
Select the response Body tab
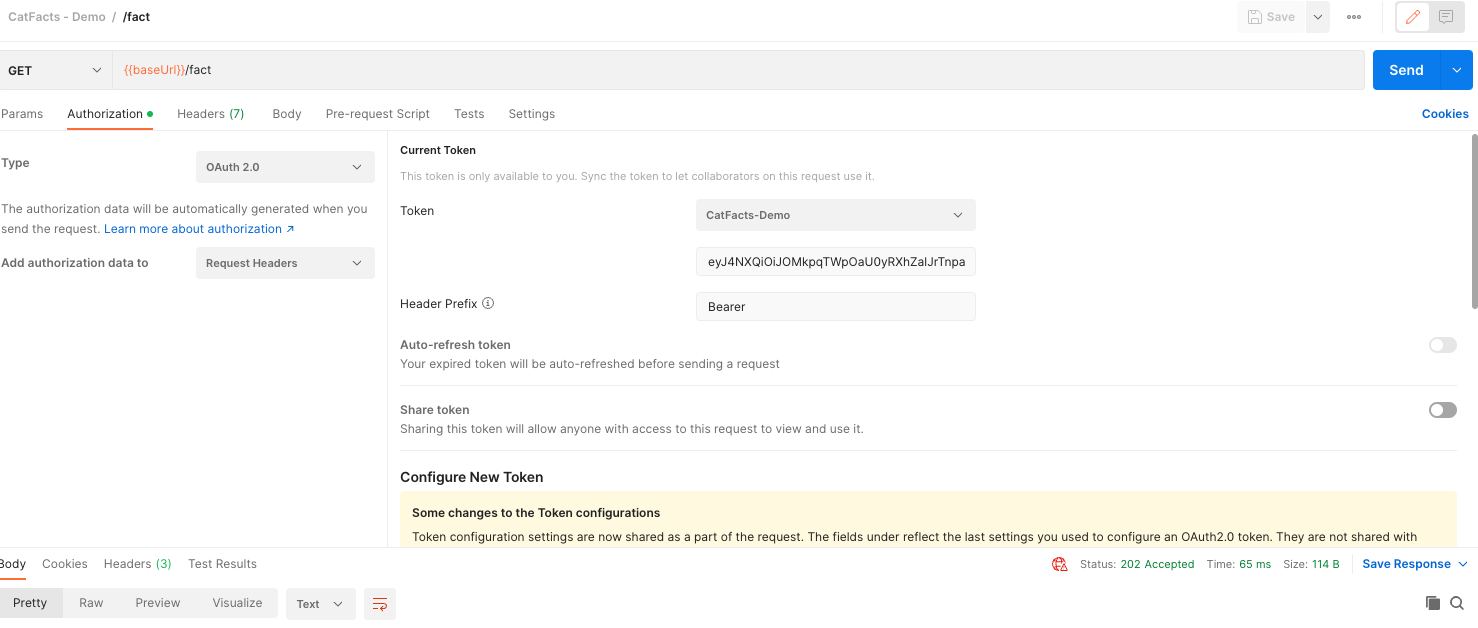click(x=13, y=564)
